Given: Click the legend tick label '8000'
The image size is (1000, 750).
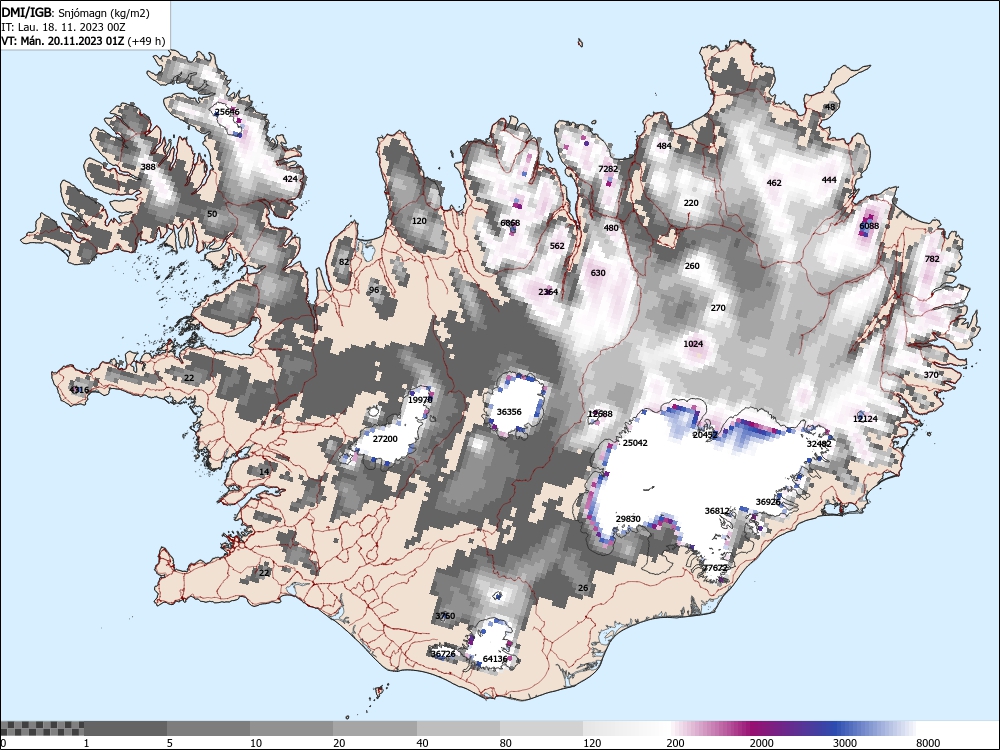Looking at the screenshot, I should coord(928,743).
